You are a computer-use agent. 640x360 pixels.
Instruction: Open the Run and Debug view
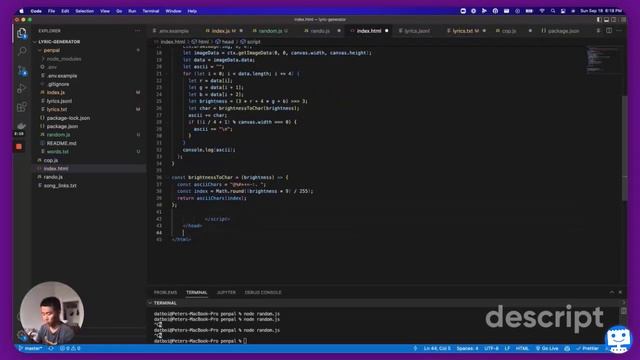coord(22,88)
